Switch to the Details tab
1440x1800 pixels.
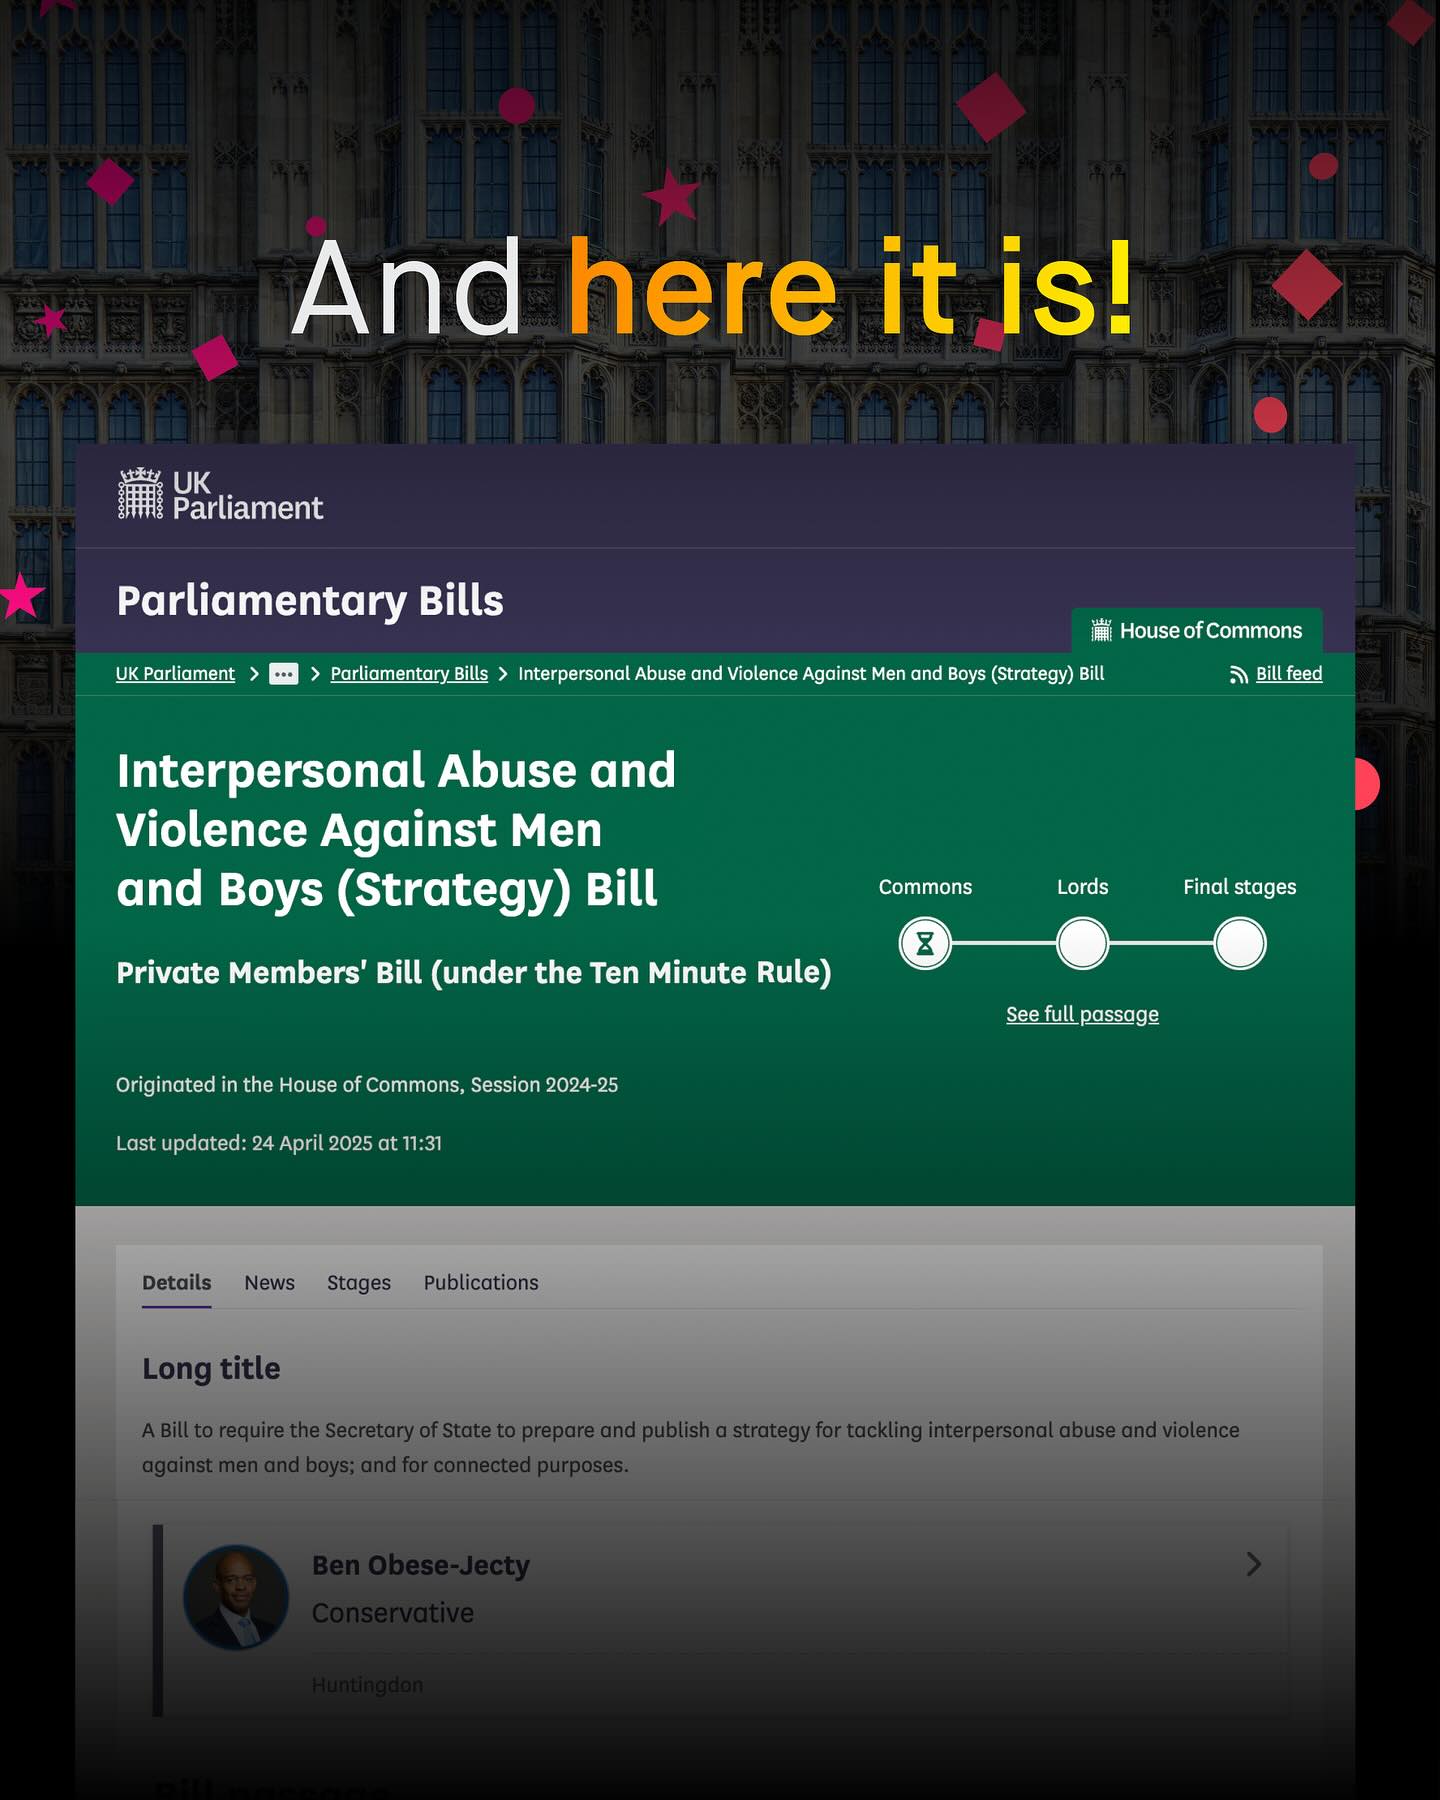pyautogui.click(x=176, y=1283)
